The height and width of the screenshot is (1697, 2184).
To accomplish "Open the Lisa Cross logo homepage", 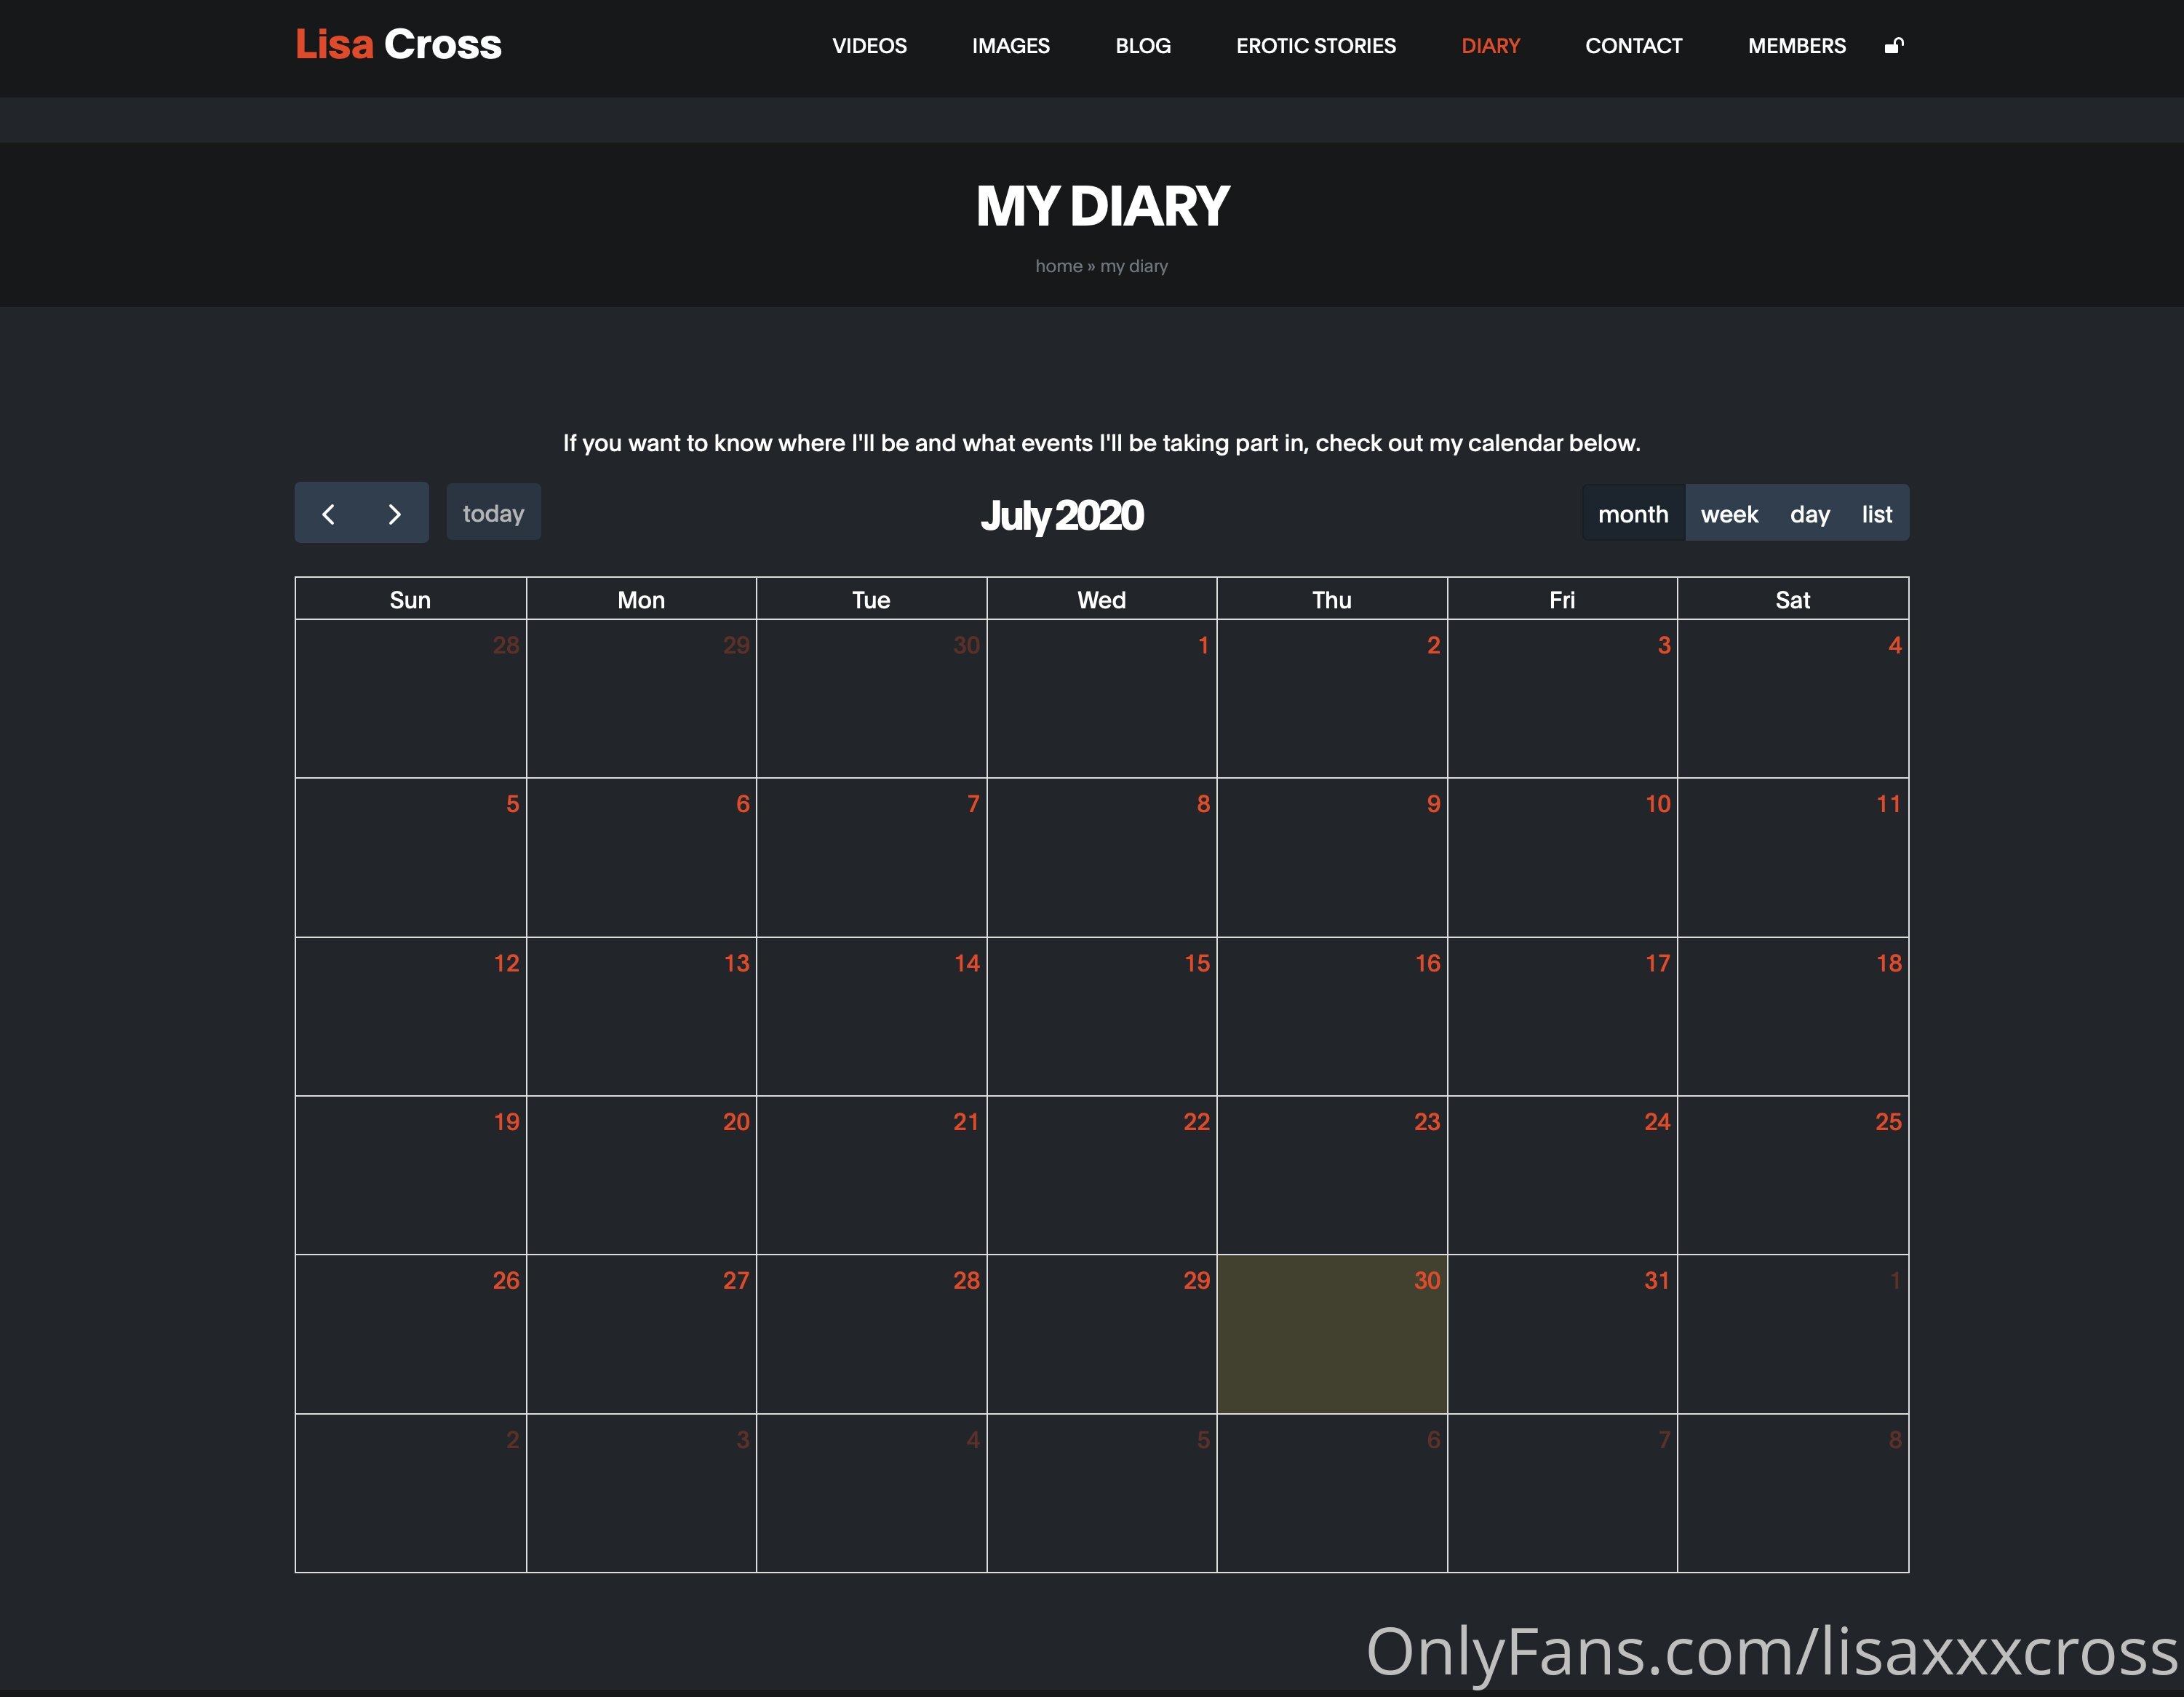I will point(398,44).
